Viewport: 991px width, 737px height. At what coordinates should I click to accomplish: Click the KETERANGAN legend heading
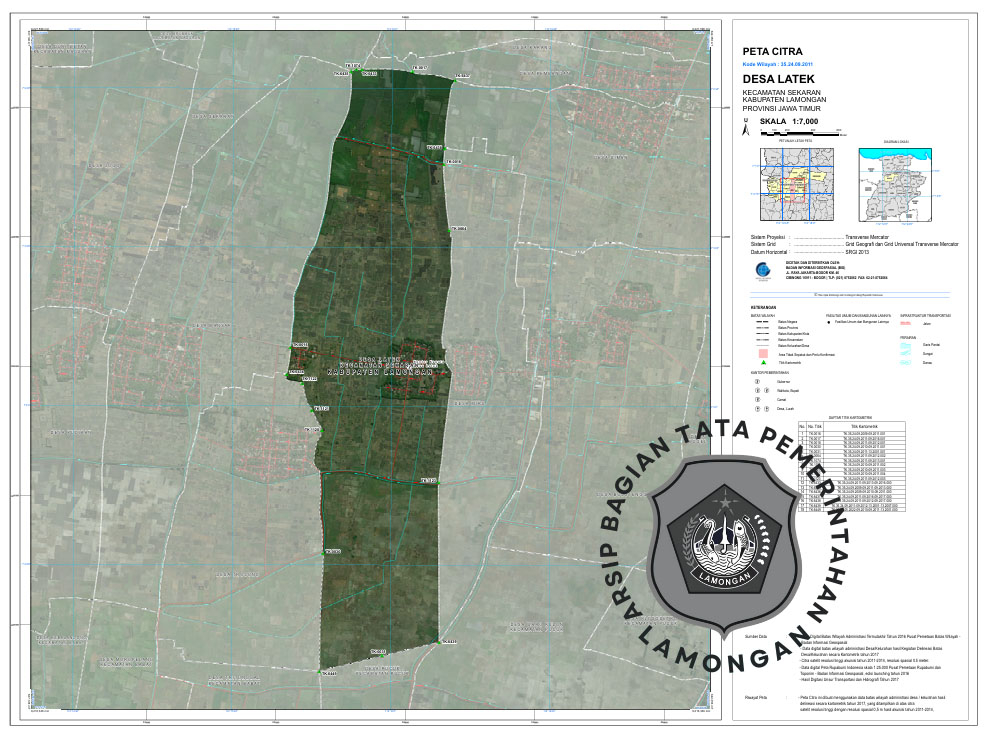[x=764, y=306]
